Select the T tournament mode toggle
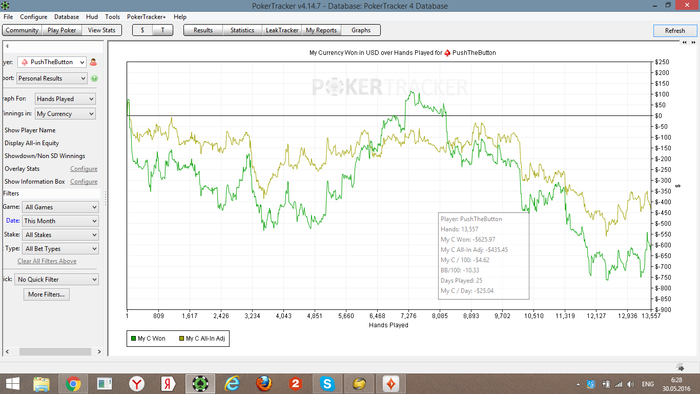The width and height of the screenshot is (700, 394). (x=162, y=30)
